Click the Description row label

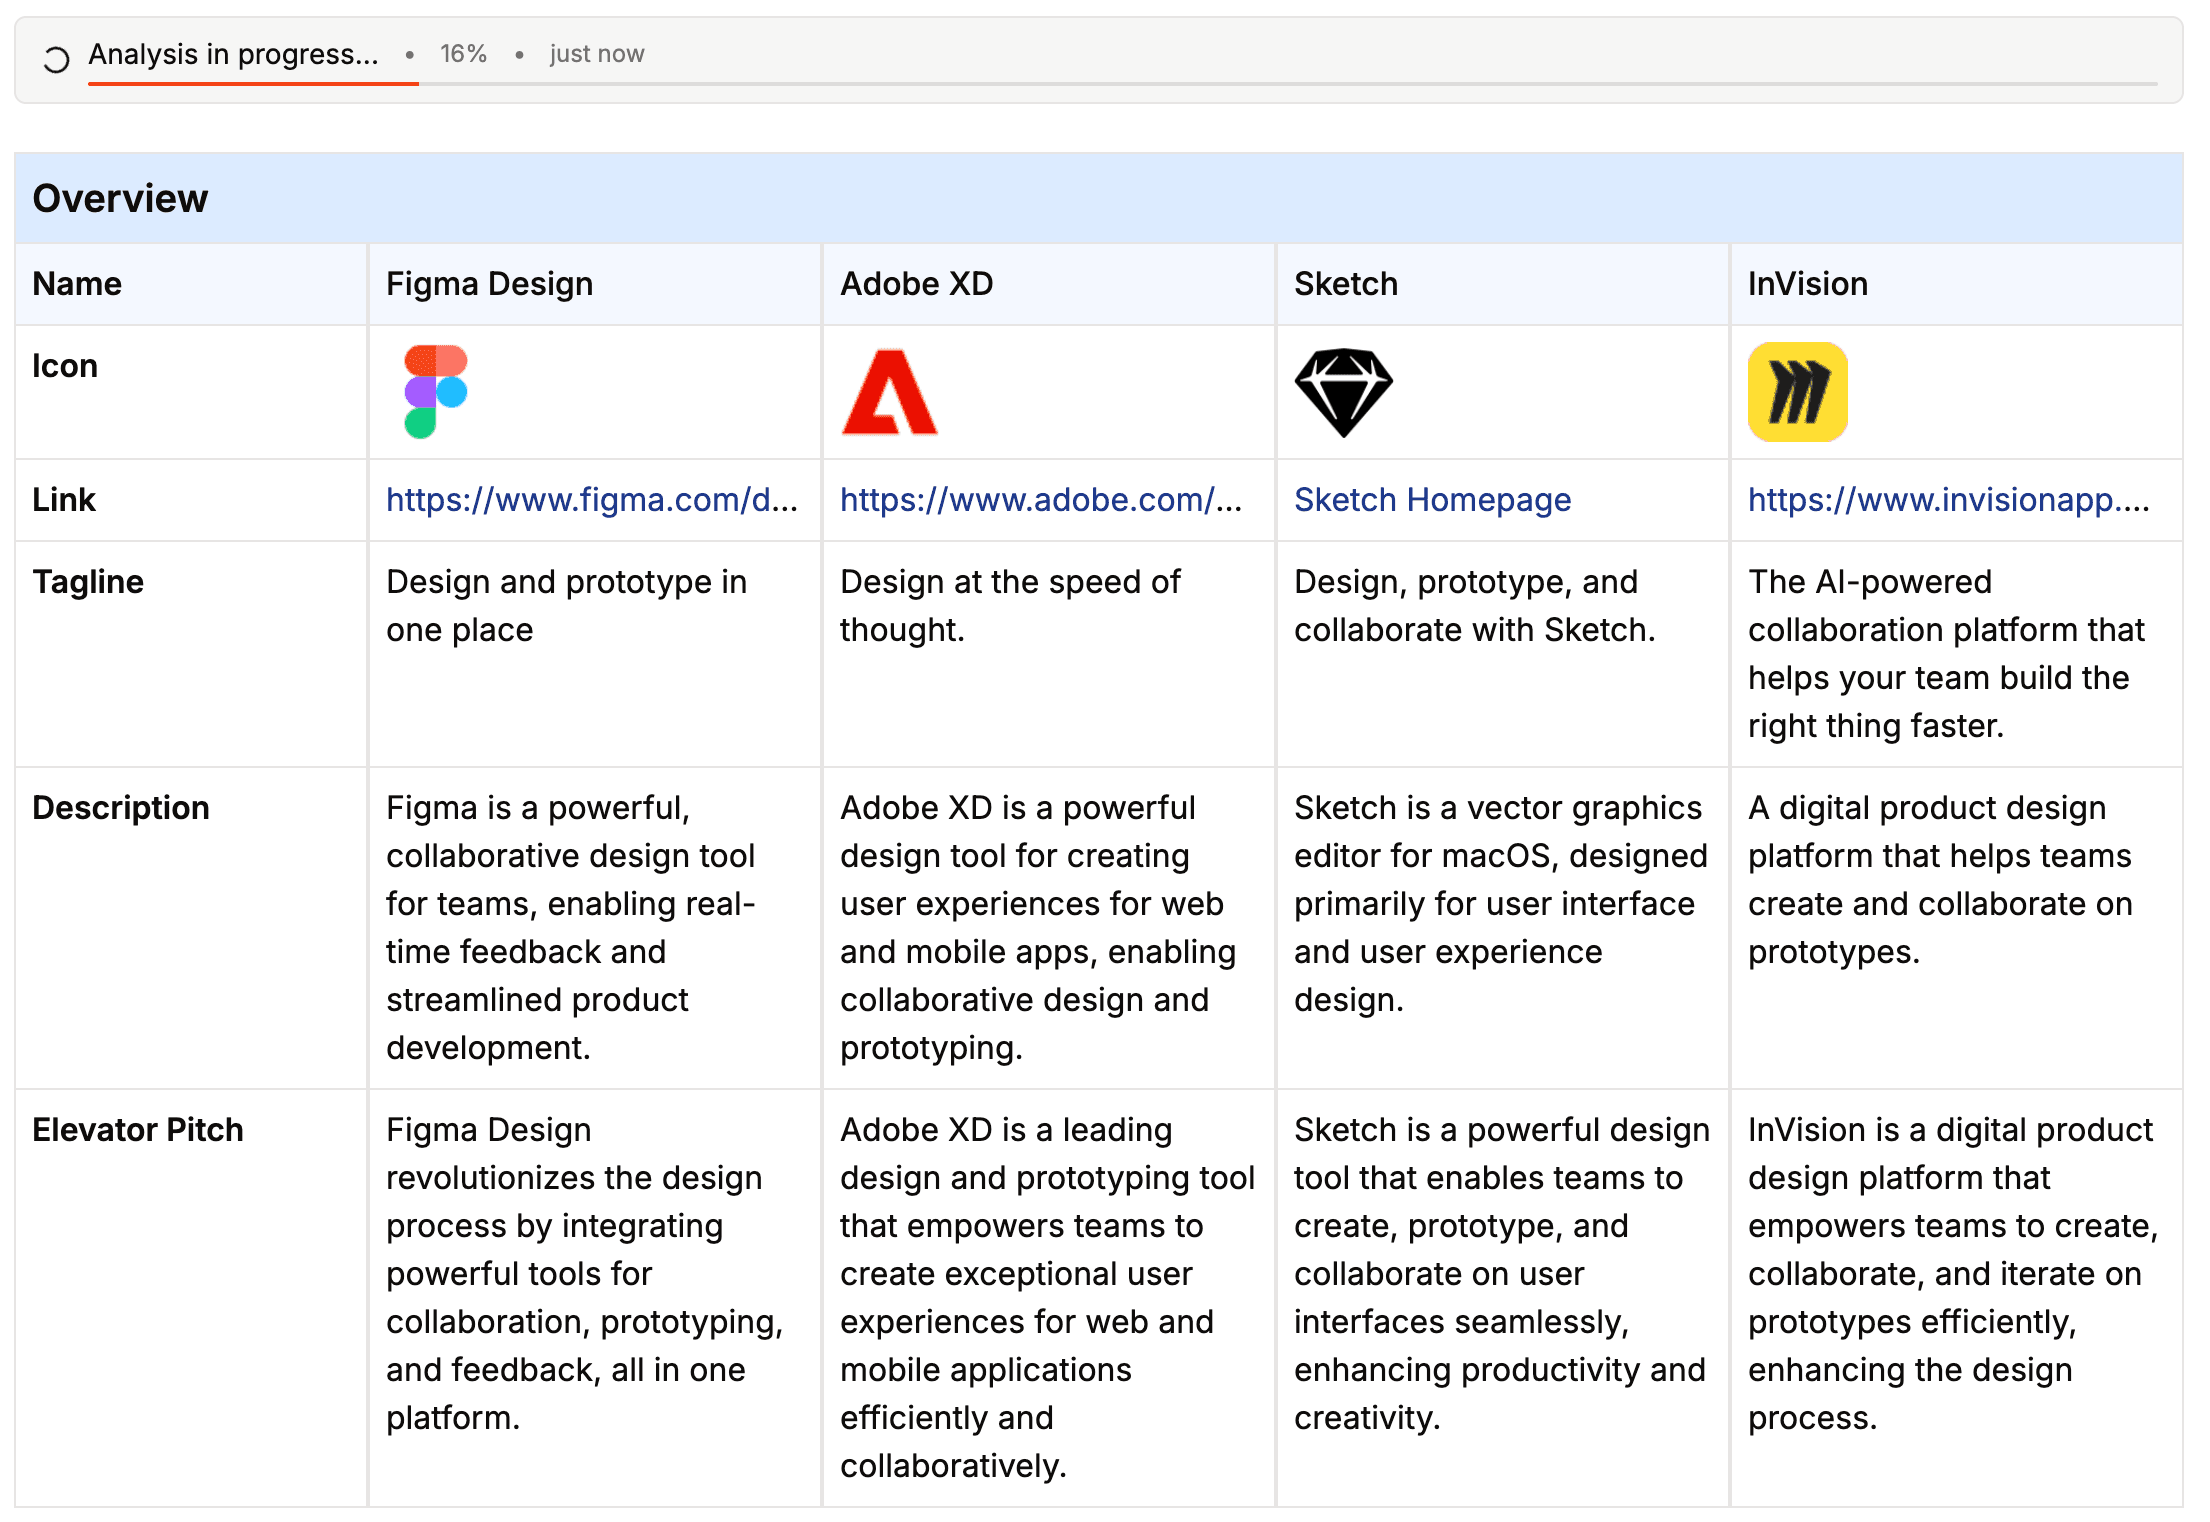[121, 808]
